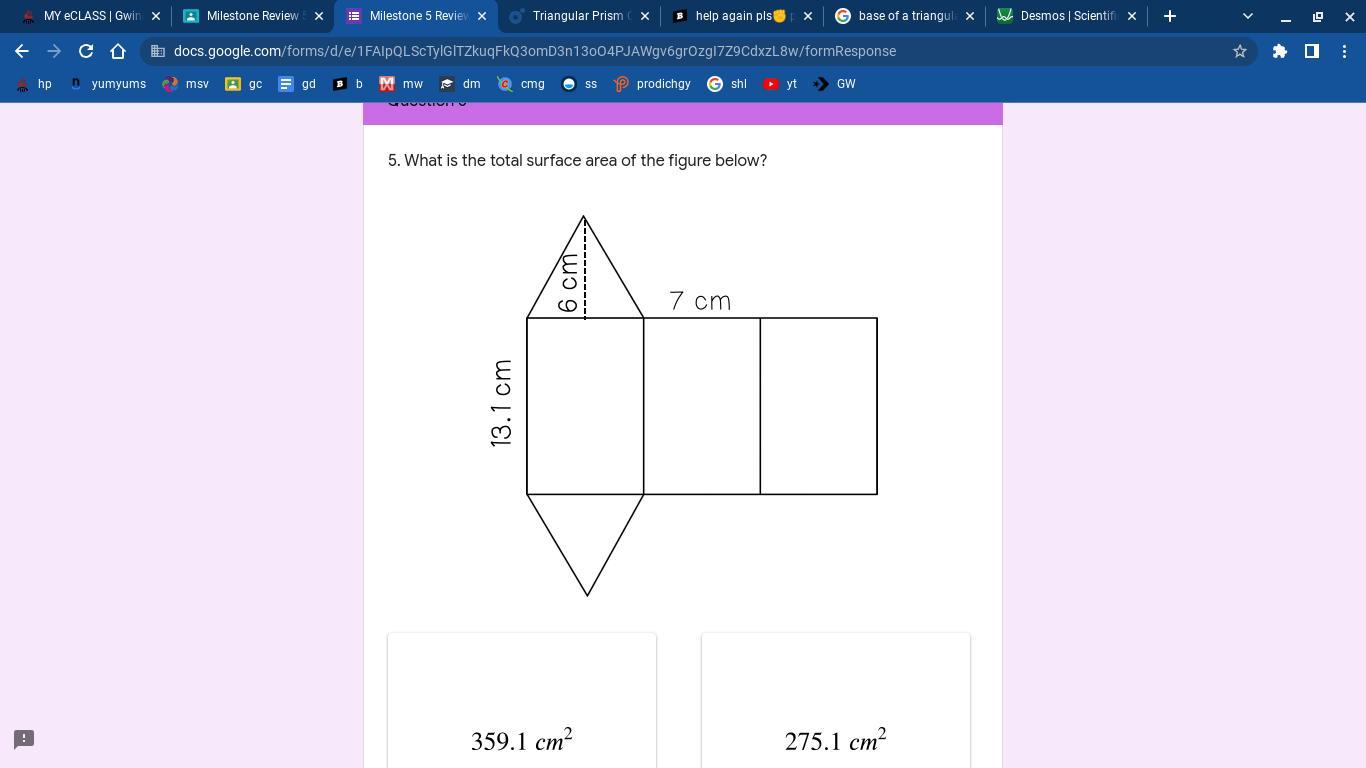1366x768 pixels.
Task: Open the gc bookmark
Action: click(244, 84)
